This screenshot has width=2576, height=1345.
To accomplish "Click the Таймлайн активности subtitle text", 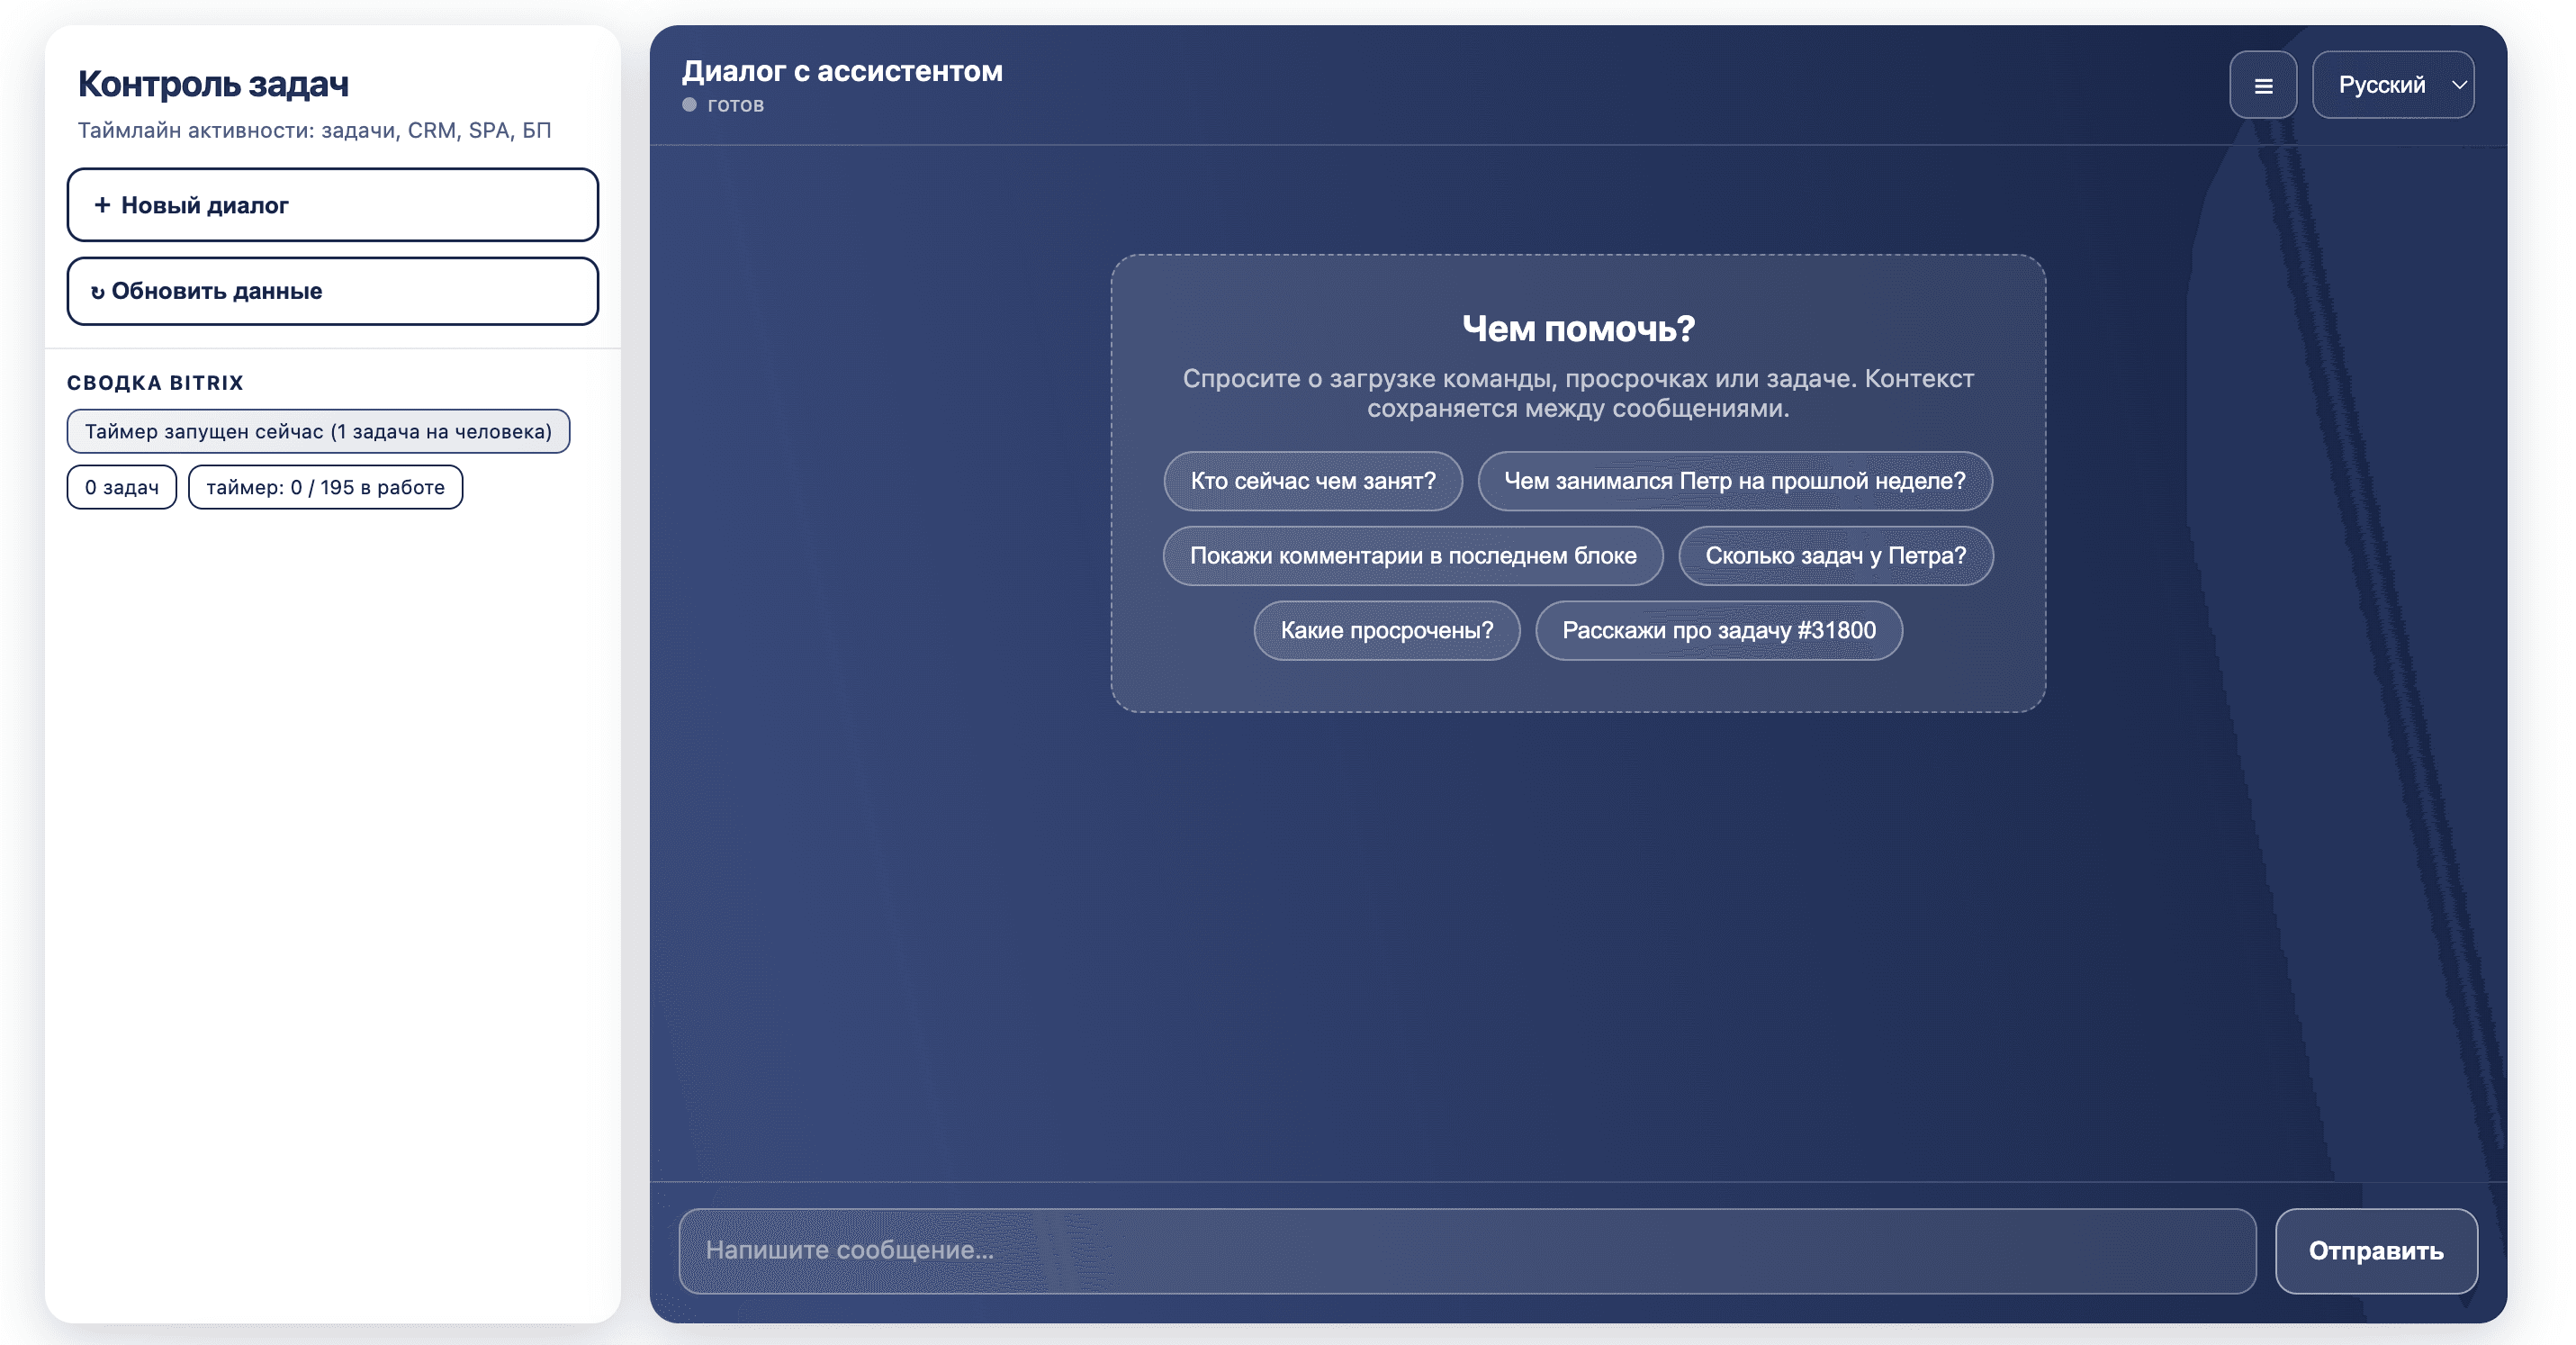I will click(314, 131).
